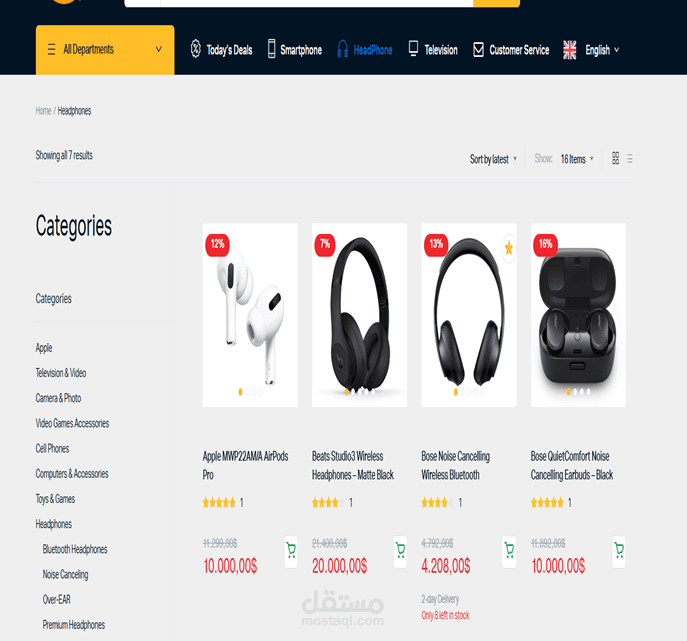Switch to grid view layout
Image resolution: width=687 pixels, height=641 pixels.
click(x=616, y=158)
